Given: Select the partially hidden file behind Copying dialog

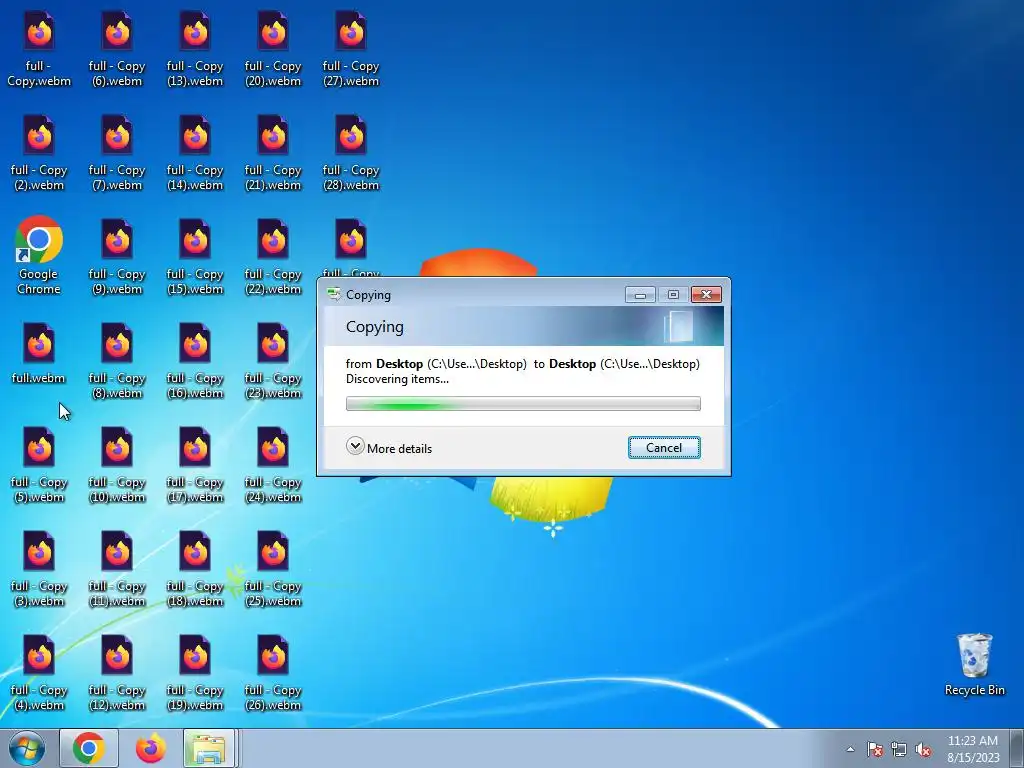Looking at the screenshot, I should point(351,247).
